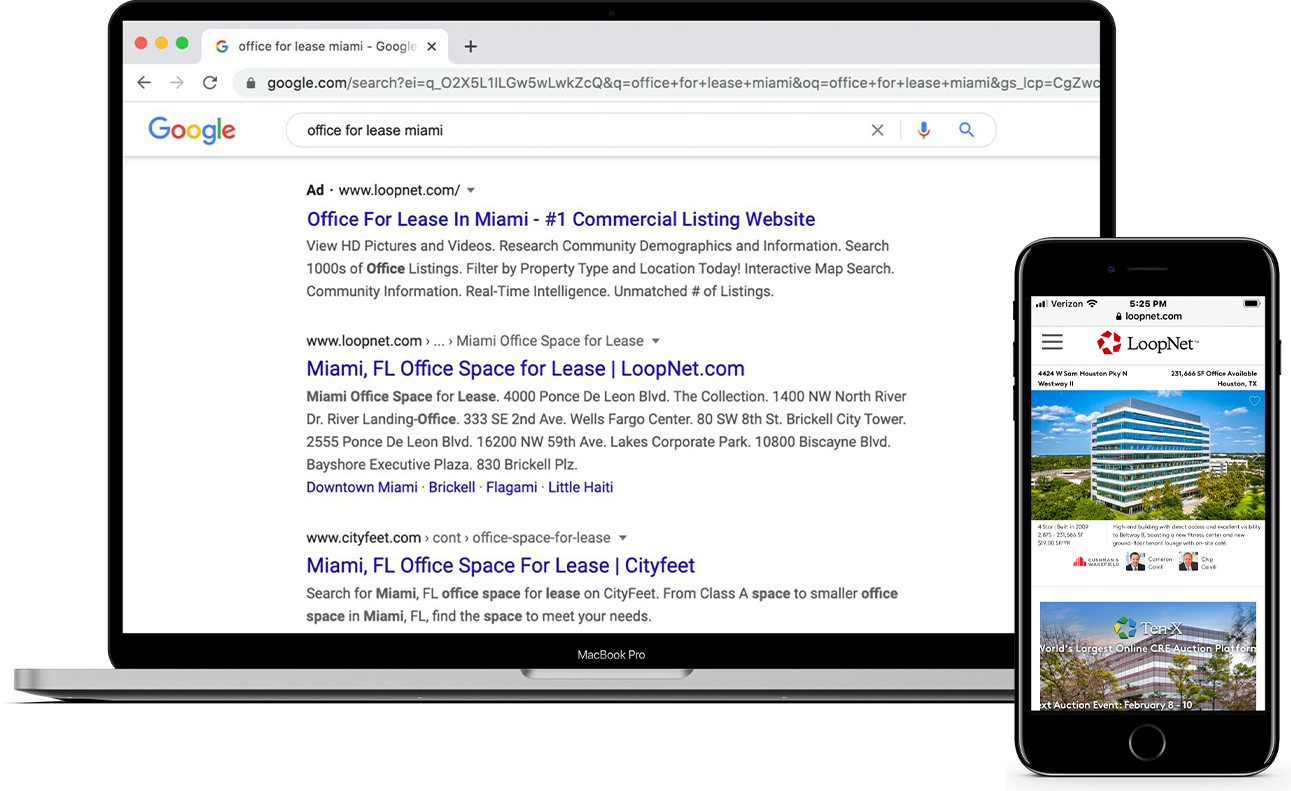The image size is (1291, 791).
Task: Tap '231,666 SF Office Available' text
Action: tap(1214, 373)
